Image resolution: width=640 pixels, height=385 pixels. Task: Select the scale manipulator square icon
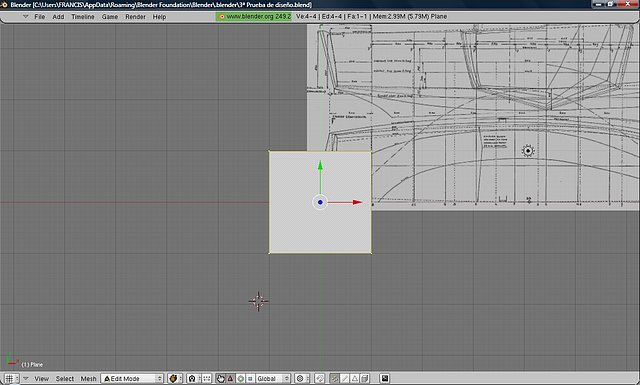(x=250, y=378)
